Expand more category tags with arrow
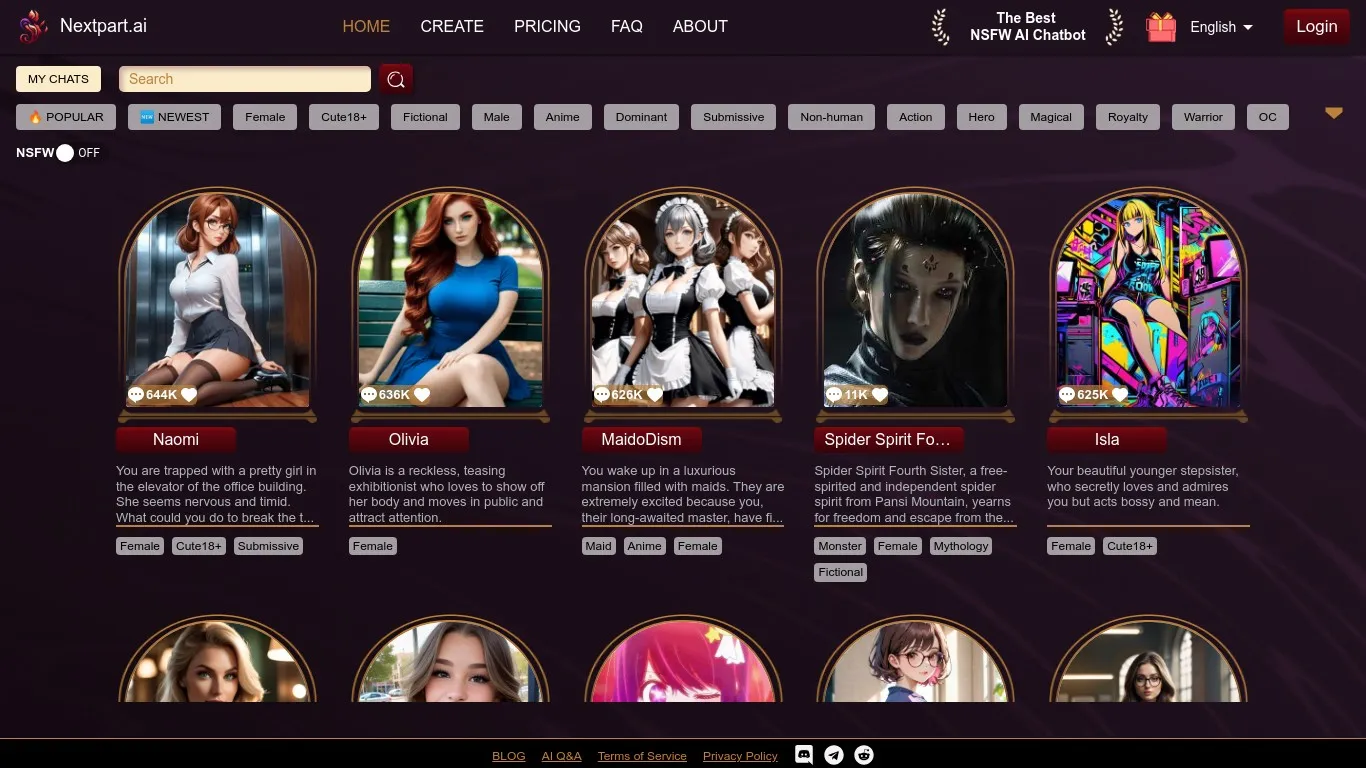The image size is (1366, 768). click(x=1333, y=114)
